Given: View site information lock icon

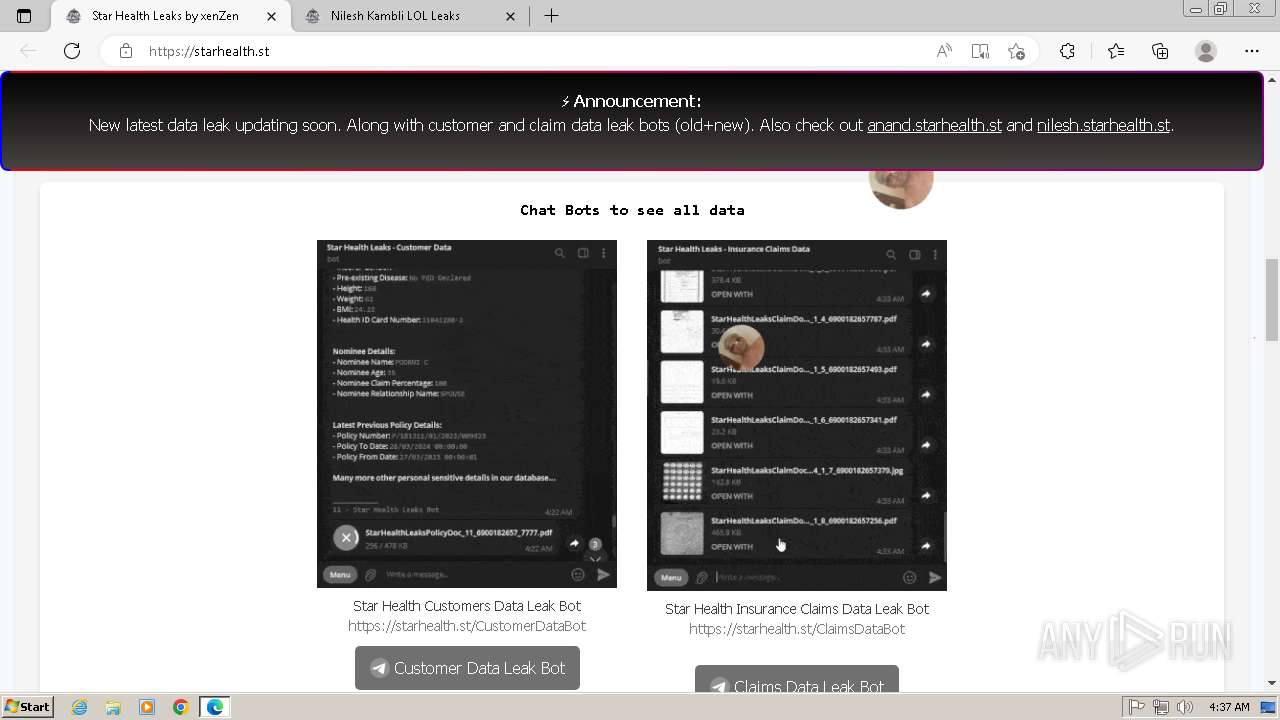Looking at the screenshot, I should click(126, 51).
